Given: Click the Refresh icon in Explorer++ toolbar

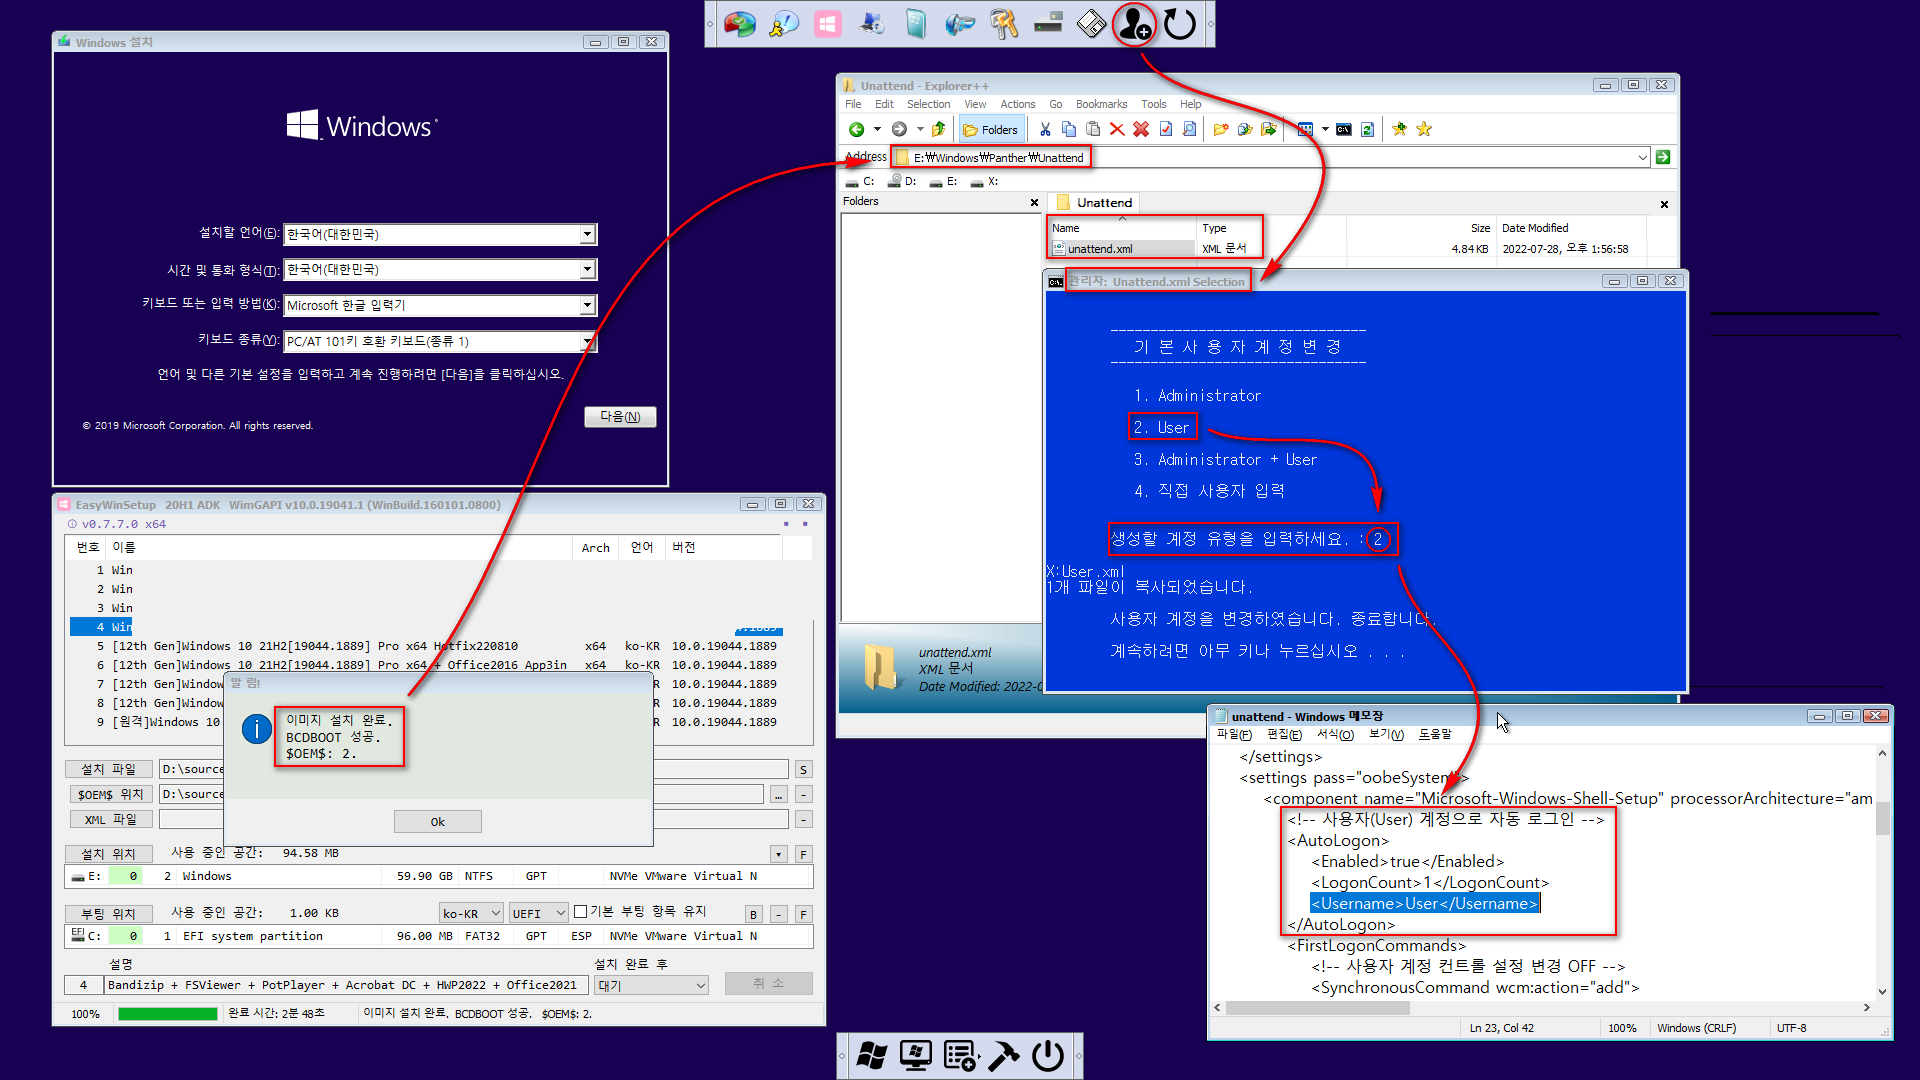Looking at the screenshot, I should [x=1367, y=129].
